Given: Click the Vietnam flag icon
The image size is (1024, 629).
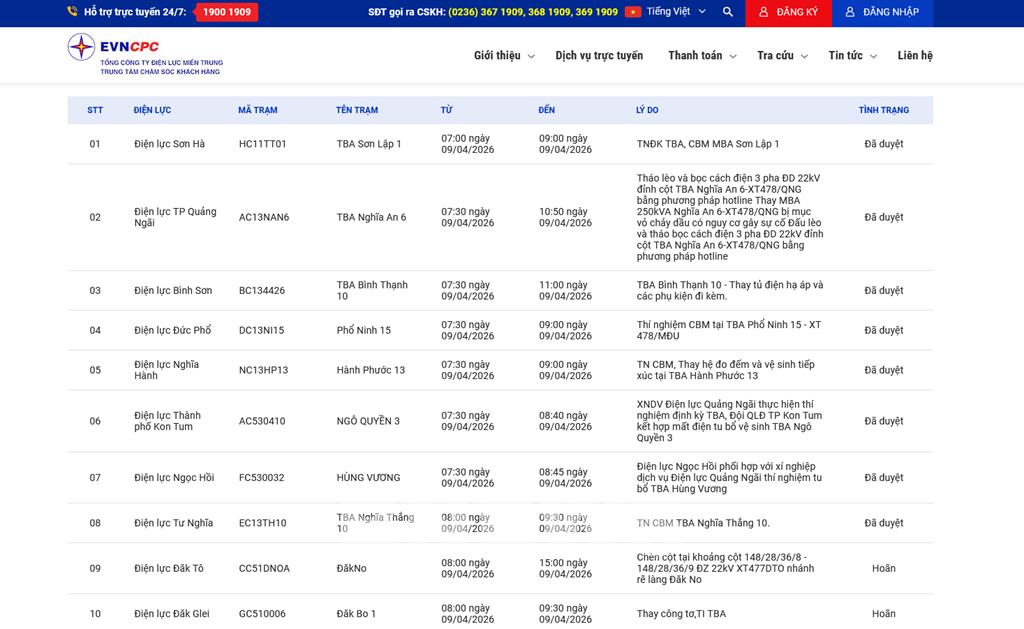Looking at the screenshot, I should tap(633, 12).
